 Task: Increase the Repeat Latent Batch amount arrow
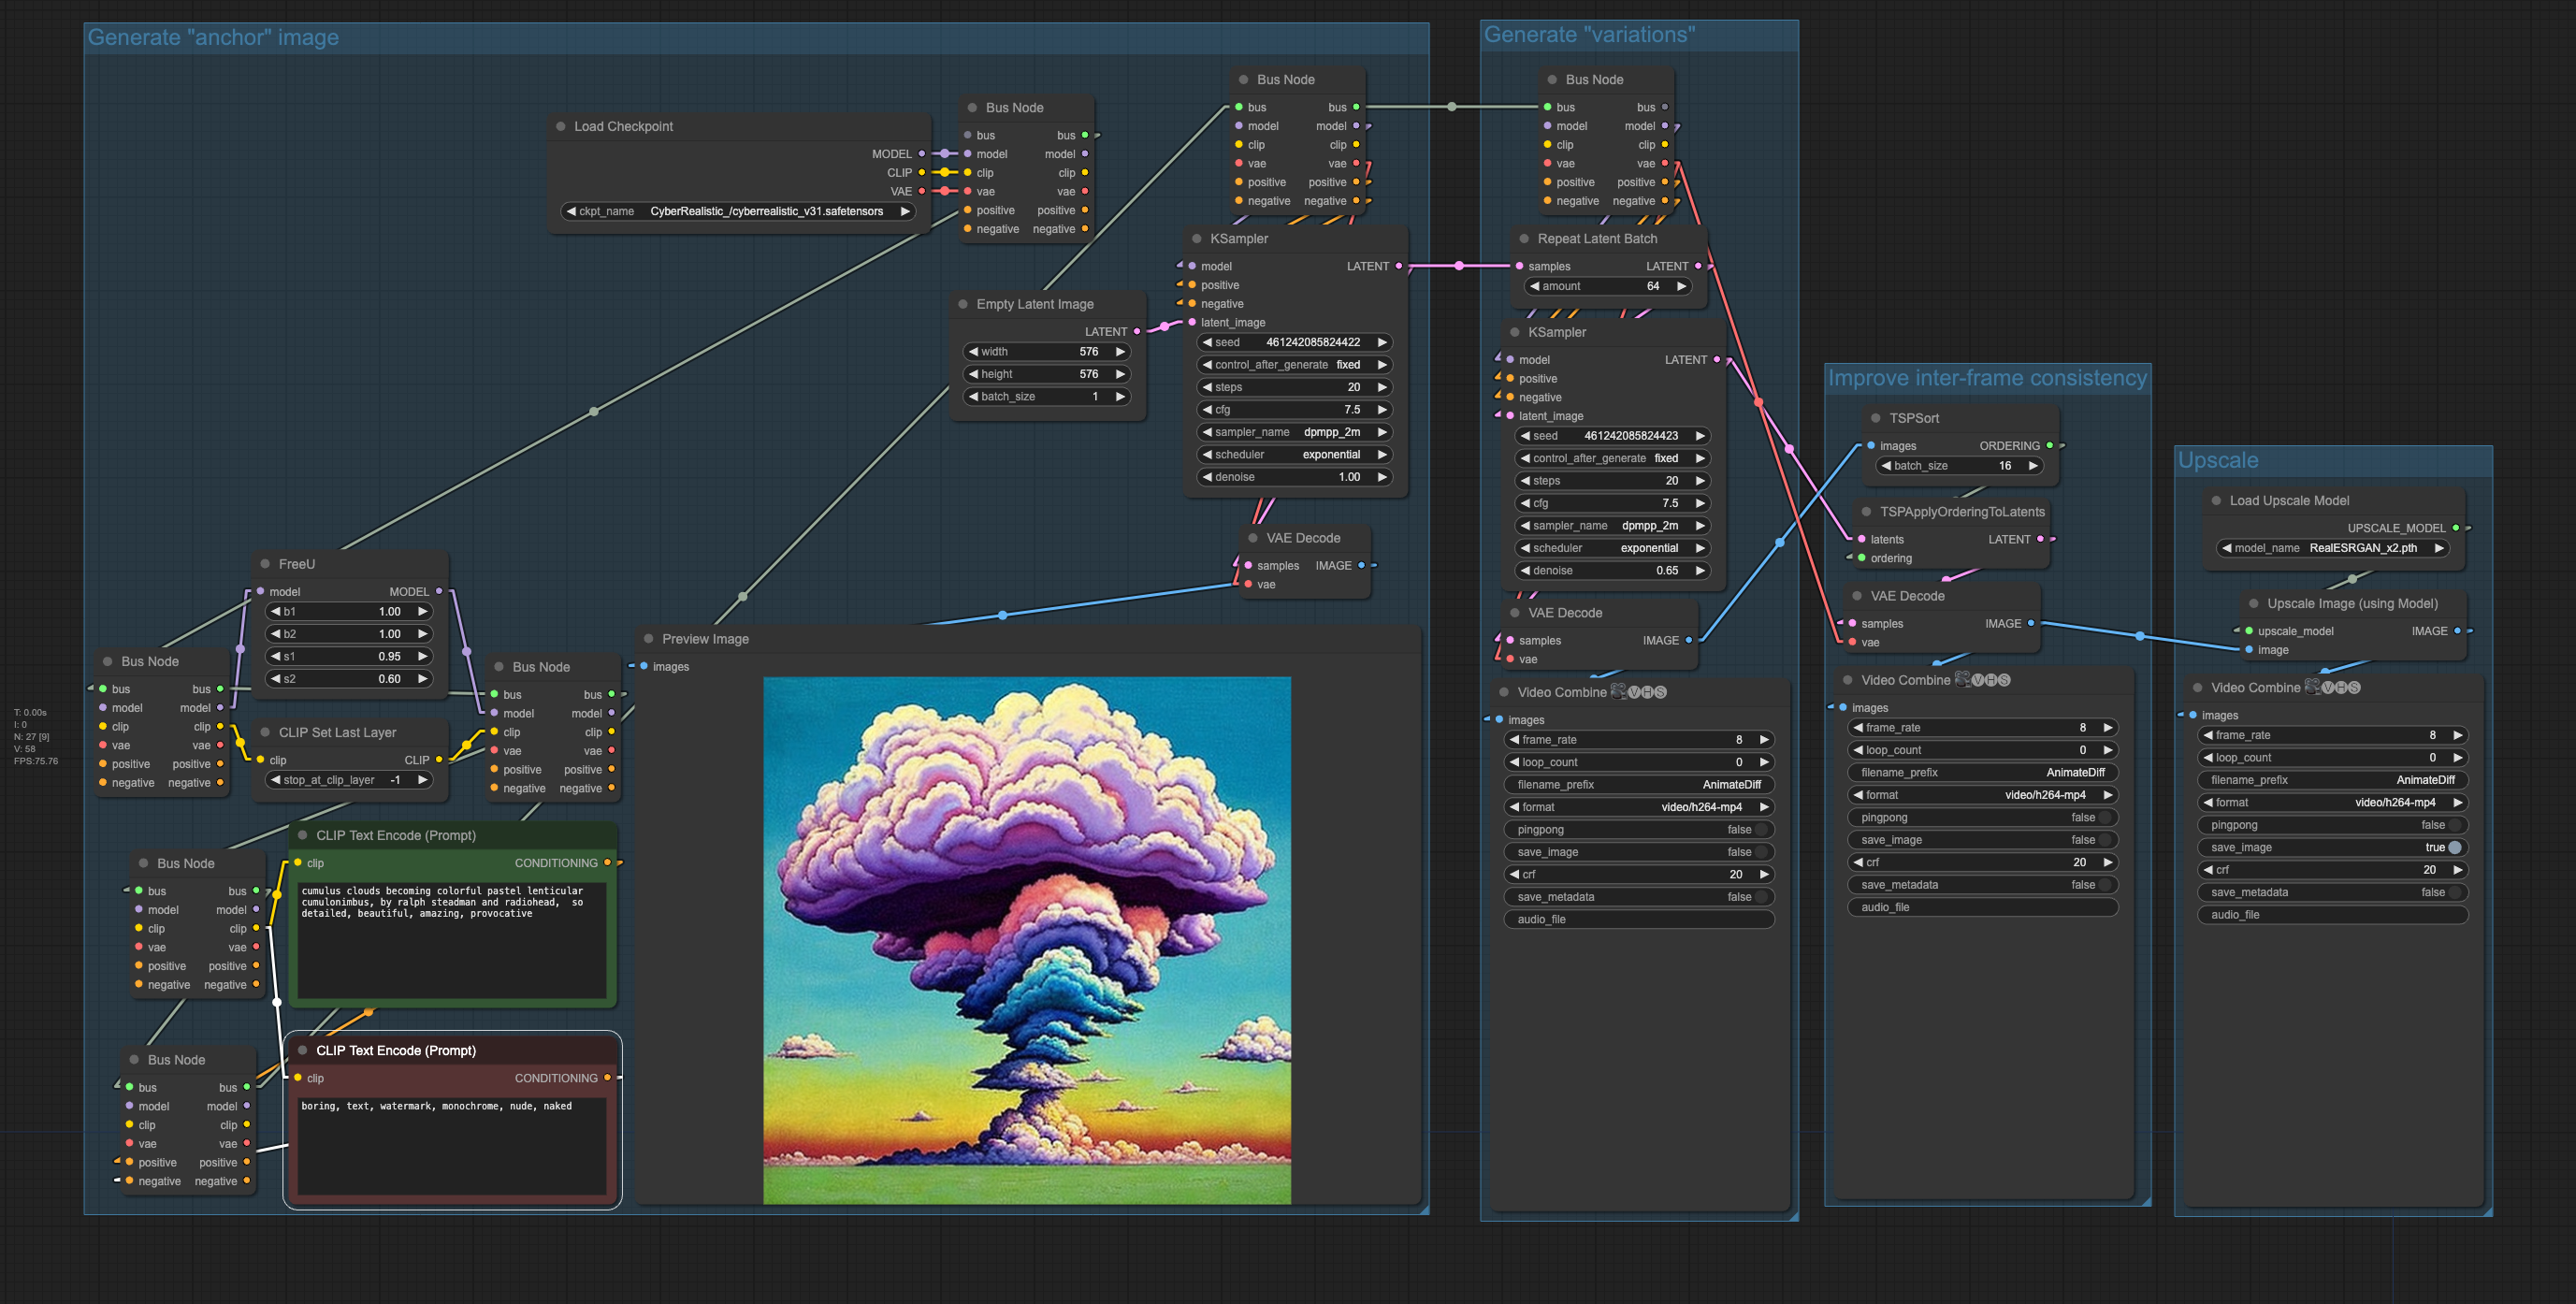tap(1682, 287)
